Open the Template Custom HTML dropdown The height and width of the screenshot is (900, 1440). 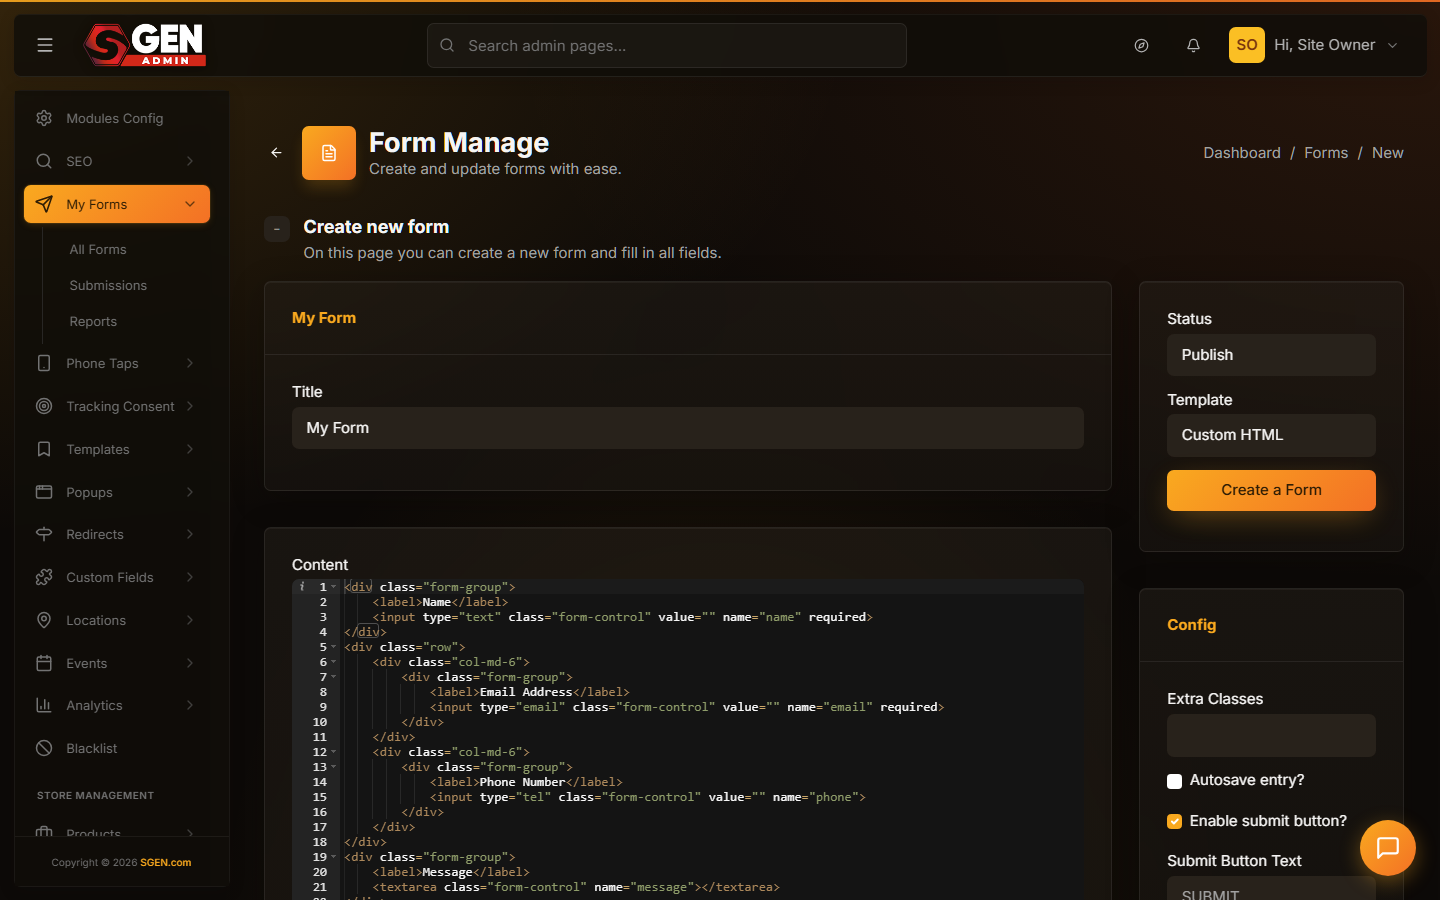pyautogui.click(x=1271, y=435)
